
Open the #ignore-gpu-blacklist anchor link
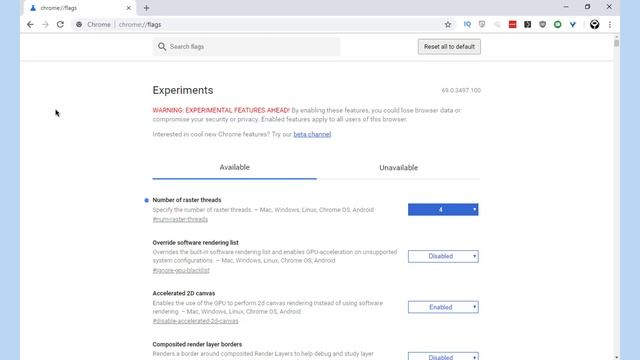(181, 270)
